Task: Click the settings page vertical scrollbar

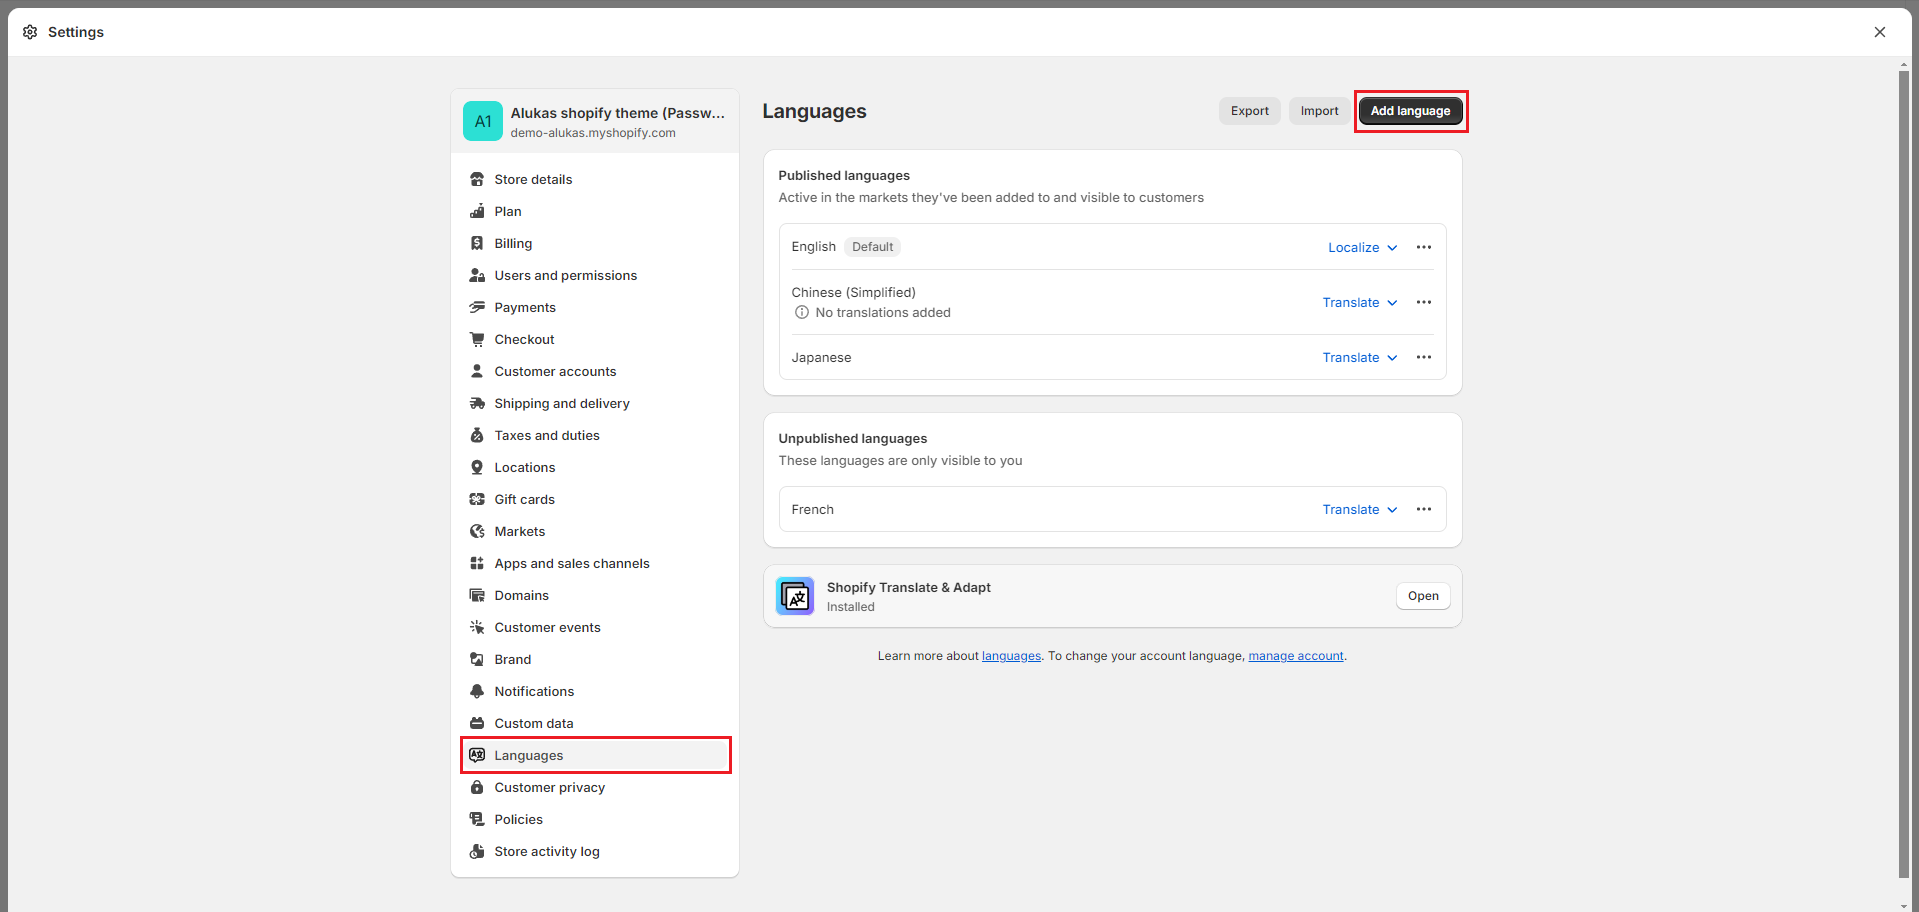Action: point(1903,470)
